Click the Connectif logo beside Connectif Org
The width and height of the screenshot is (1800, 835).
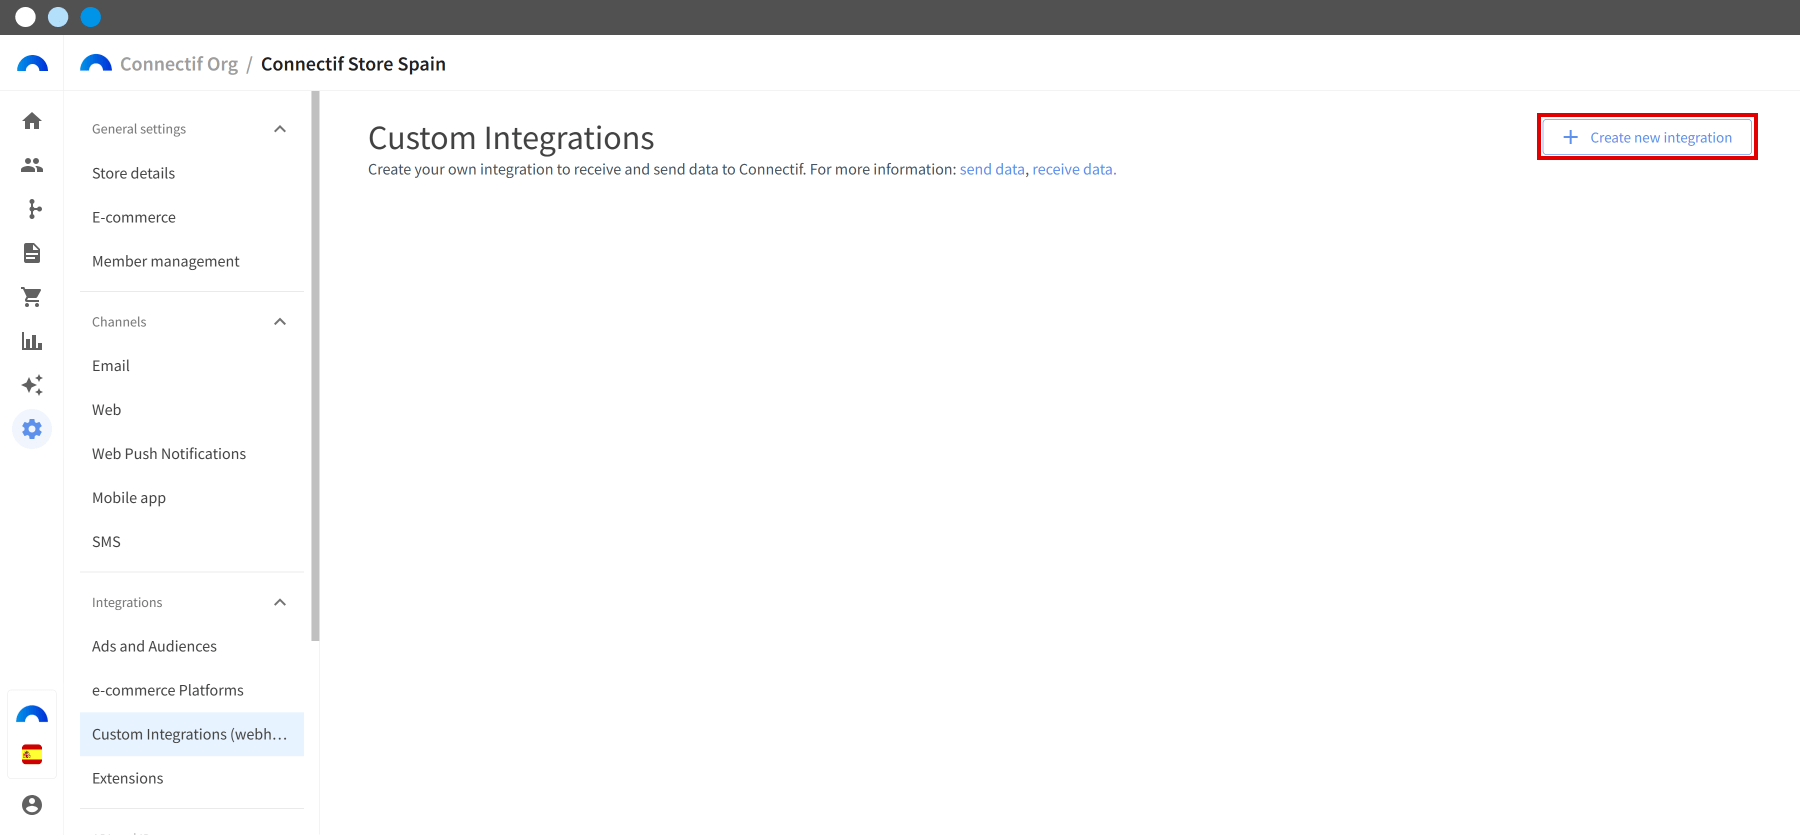[x=96, y=64]
